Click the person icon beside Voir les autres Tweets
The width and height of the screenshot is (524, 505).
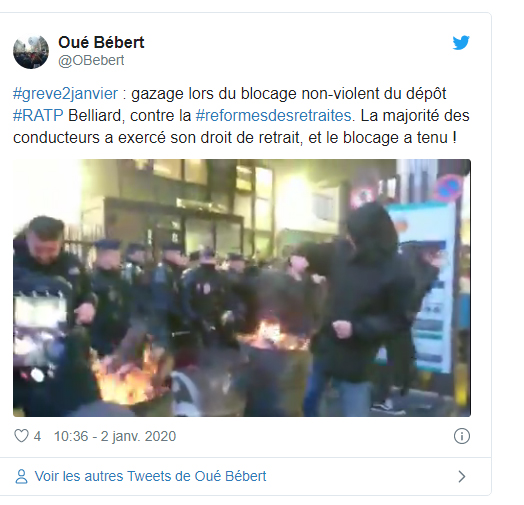(x=22, y=476)
